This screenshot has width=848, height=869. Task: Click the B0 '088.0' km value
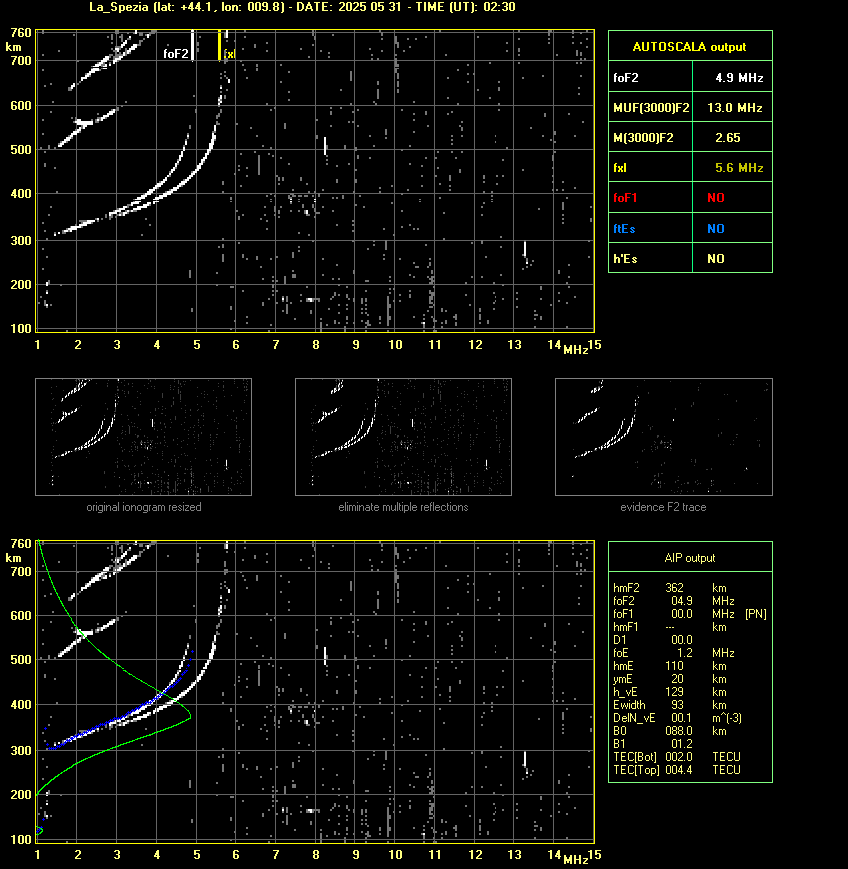[x=679, y=731]
